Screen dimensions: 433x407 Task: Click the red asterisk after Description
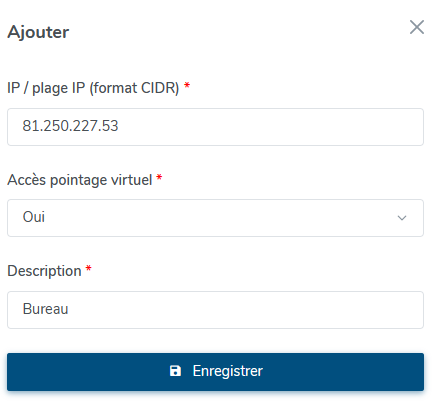click(88, 268)
